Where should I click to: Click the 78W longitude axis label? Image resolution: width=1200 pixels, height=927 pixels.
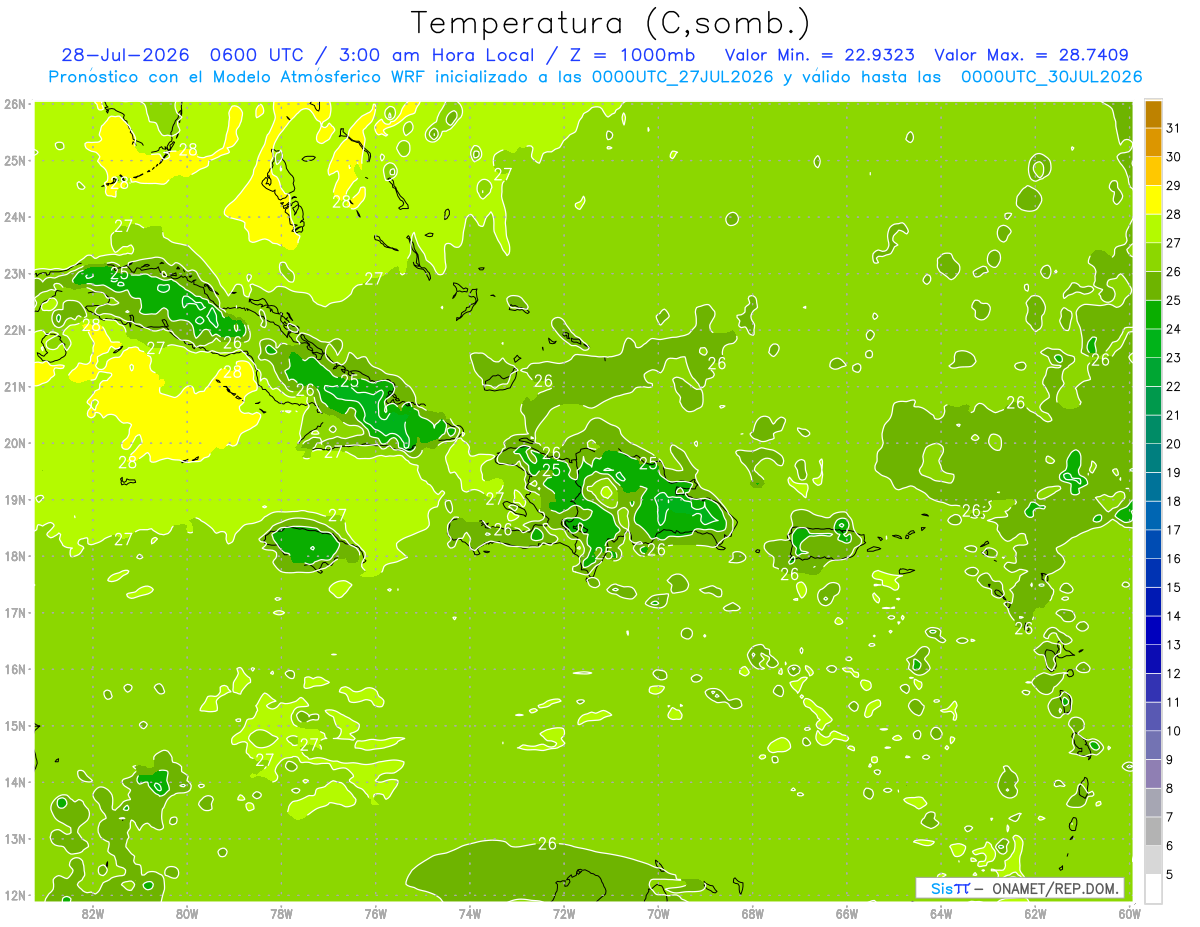point(281,914)
